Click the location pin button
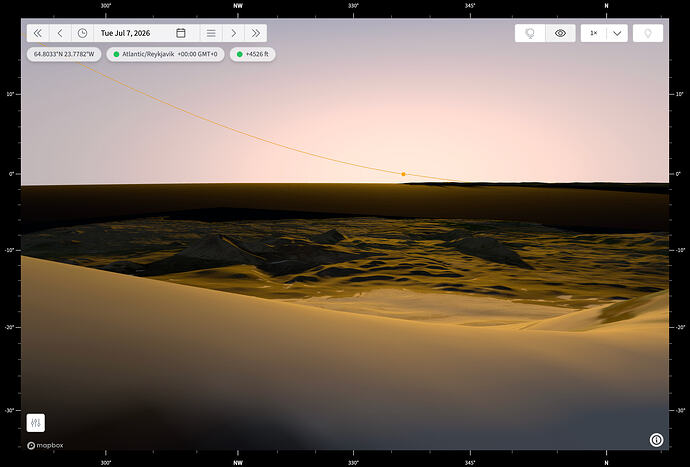This screenshot has width=690, height=467. [x=648, y=33]
